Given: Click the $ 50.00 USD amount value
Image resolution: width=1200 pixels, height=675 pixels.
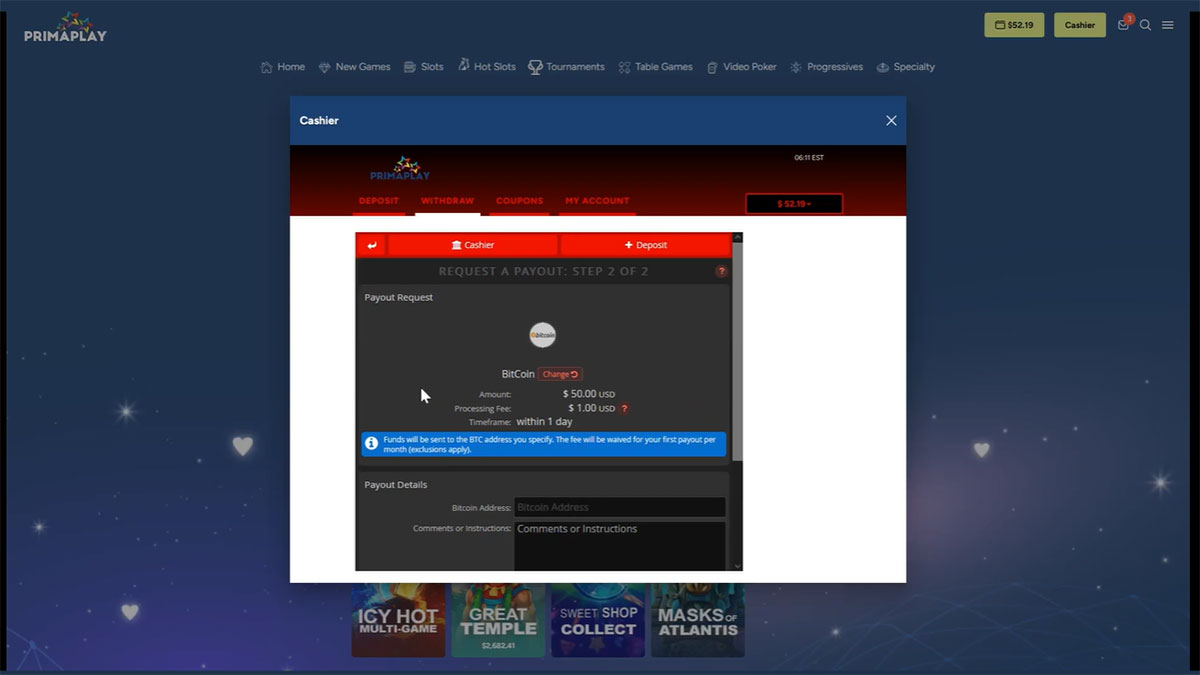Looking at the screenshot, I should [589, 394].
